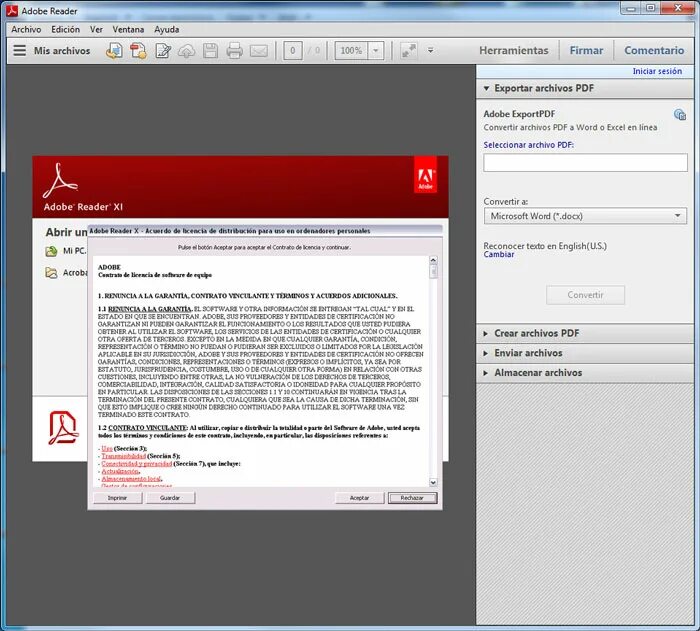Click Guardar in the license dialog
The width and height of the screenshot is (700, 631).
tap(170, 498)
